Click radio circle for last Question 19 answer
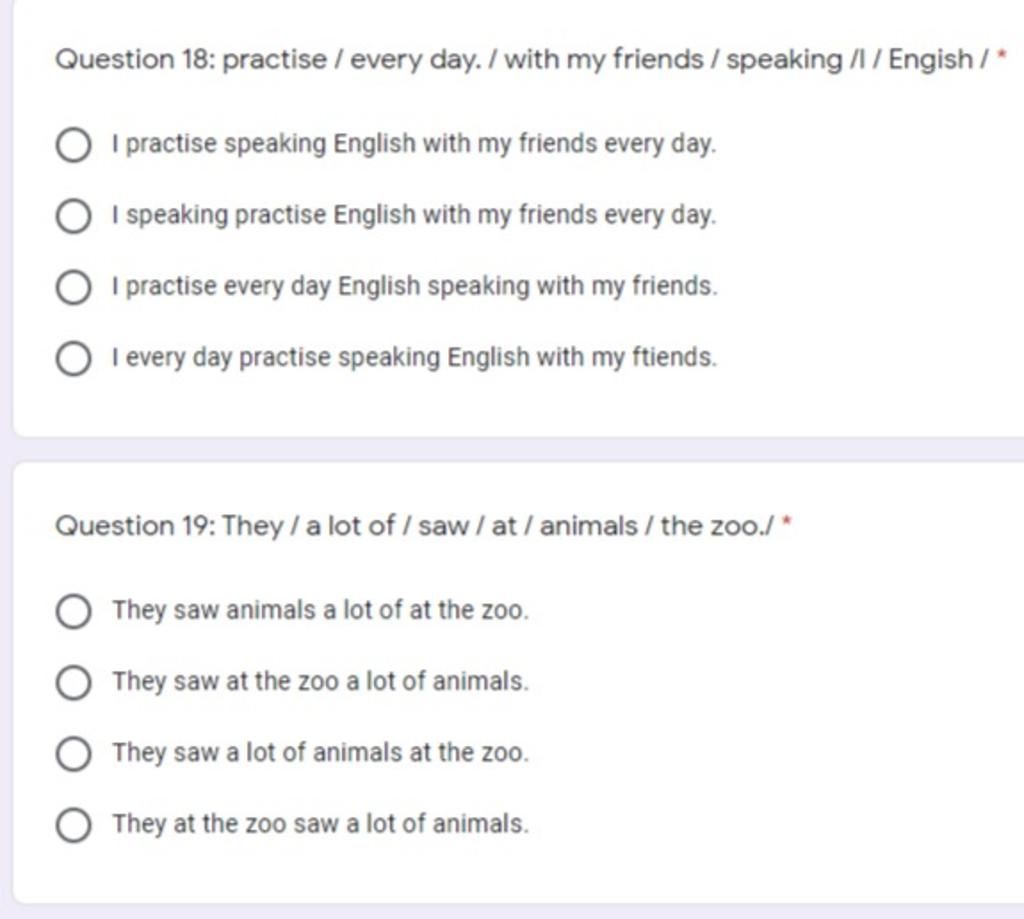The height and width of the screenshot is (919, 1024). (x=73, y=825)
